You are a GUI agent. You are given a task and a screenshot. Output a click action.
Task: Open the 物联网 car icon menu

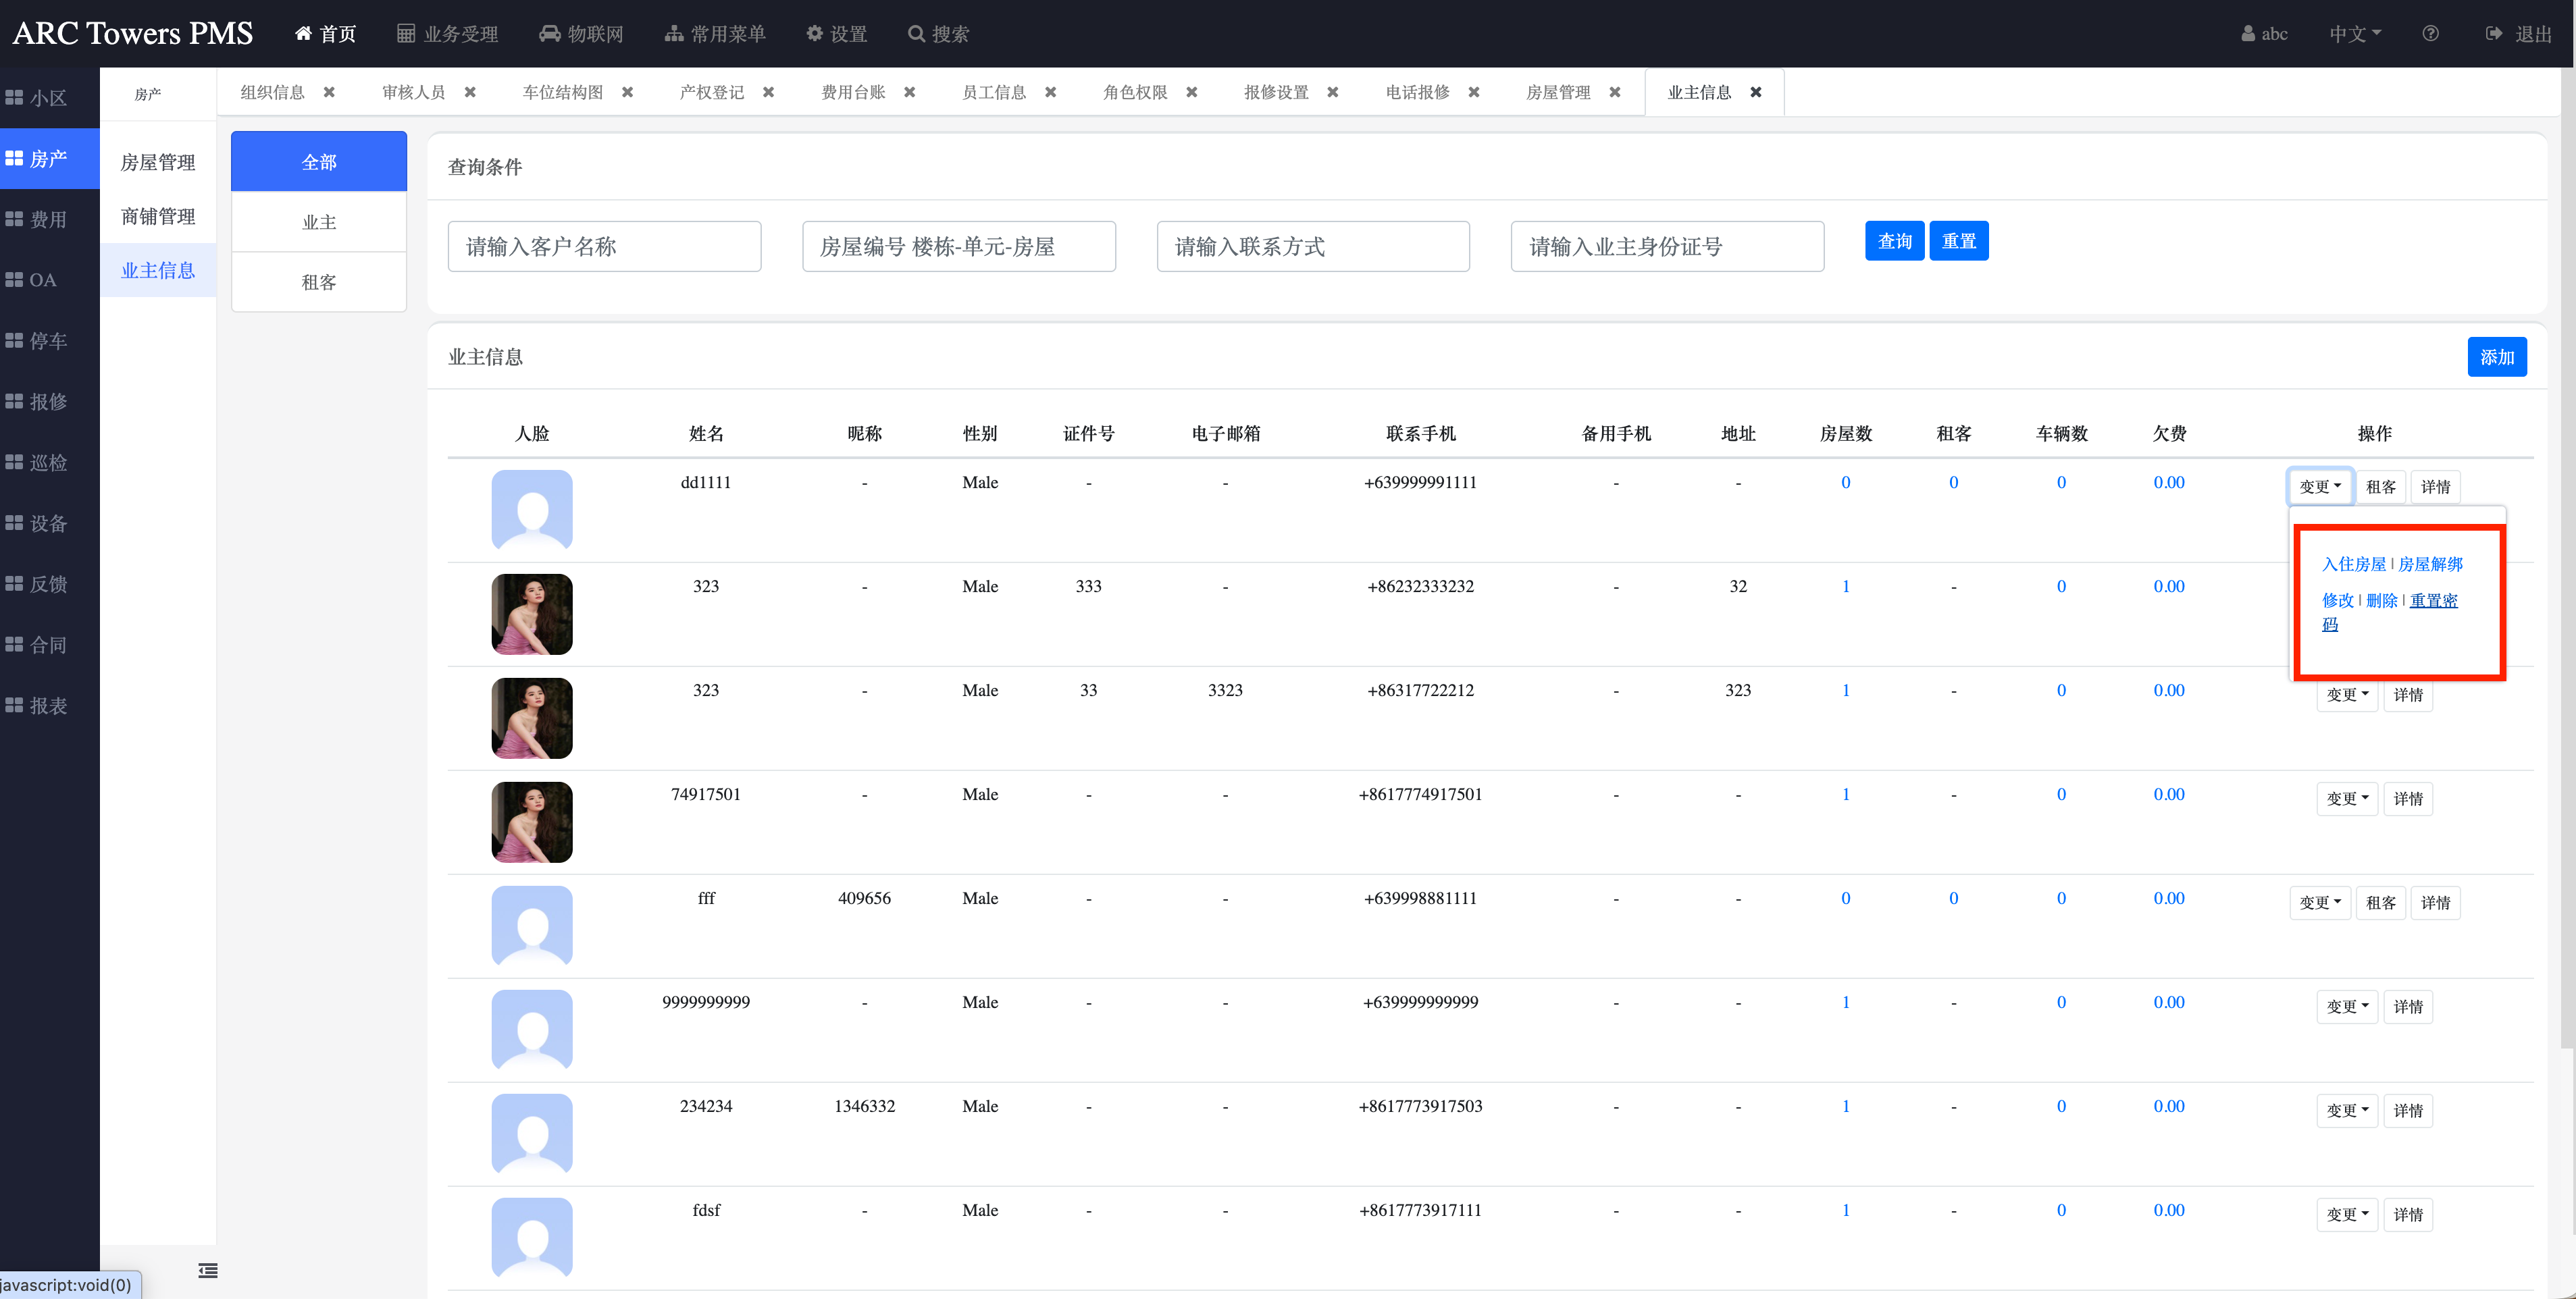549,33
